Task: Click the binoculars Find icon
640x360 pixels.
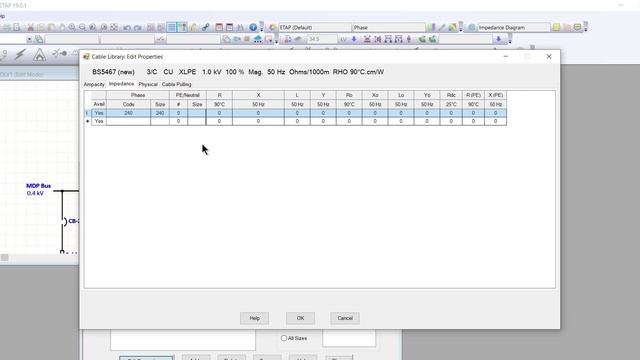Action: point(240,27)
